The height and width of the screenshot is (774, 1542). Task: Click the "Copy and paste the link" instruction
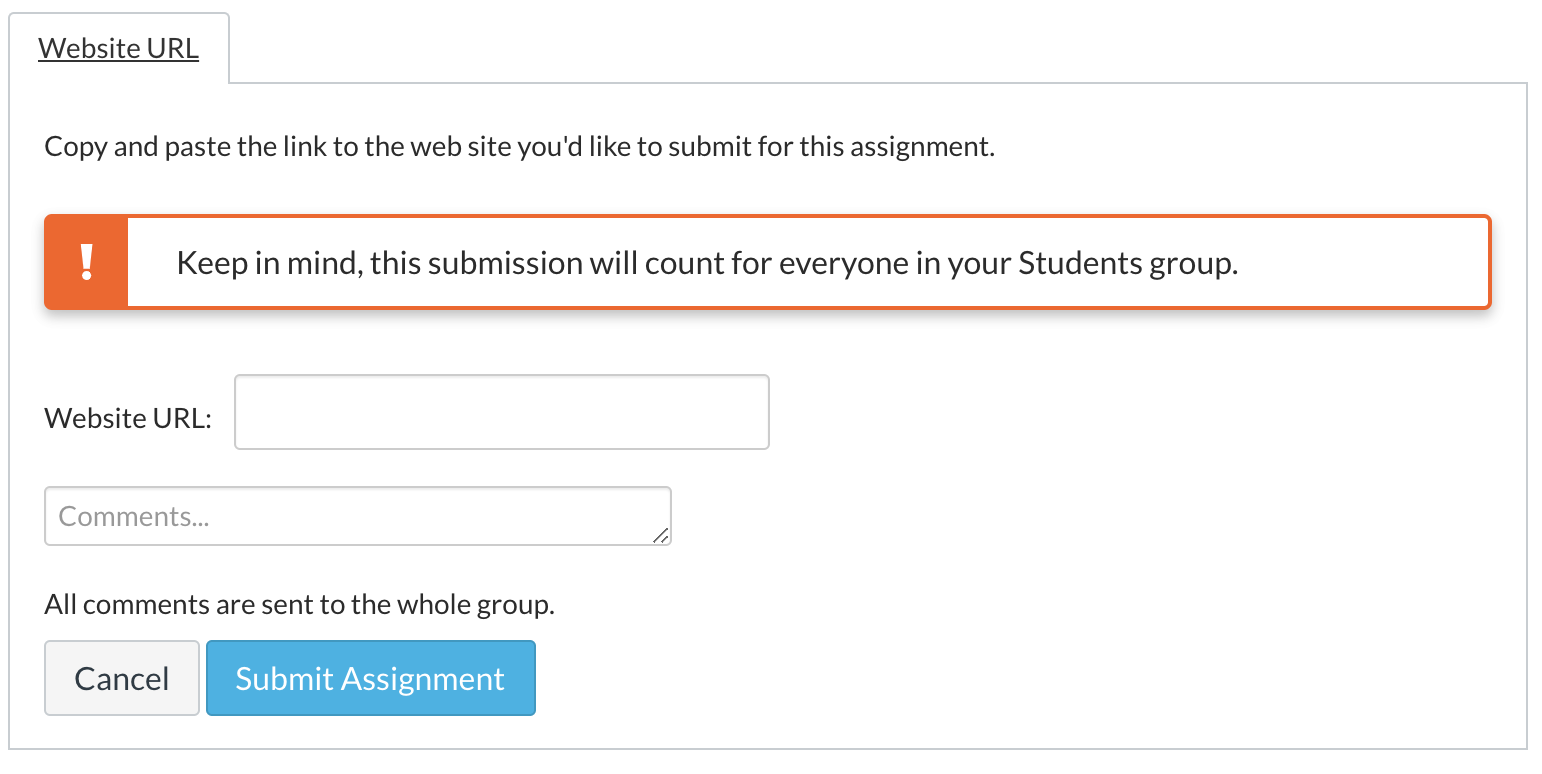pyautogui.click(x=519, y=147)
